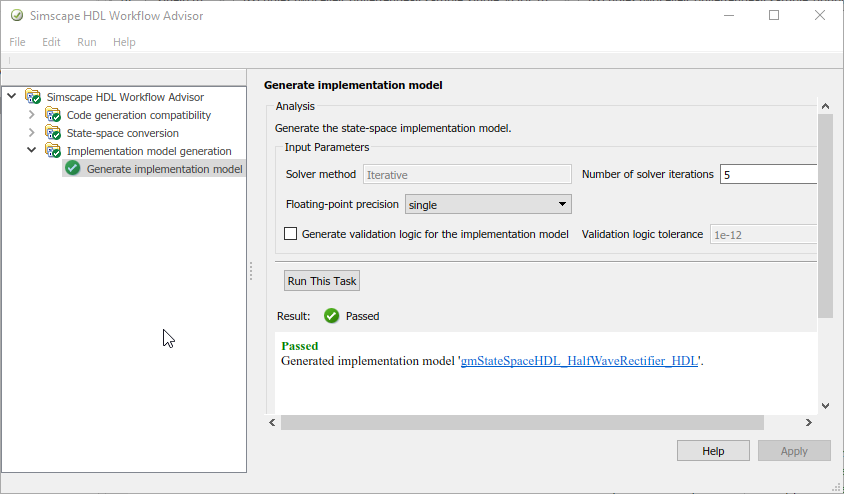Click the horizontal scrollbar in the analysis pane
This screenshot has width=844, height=494.
tap(540, 423)
